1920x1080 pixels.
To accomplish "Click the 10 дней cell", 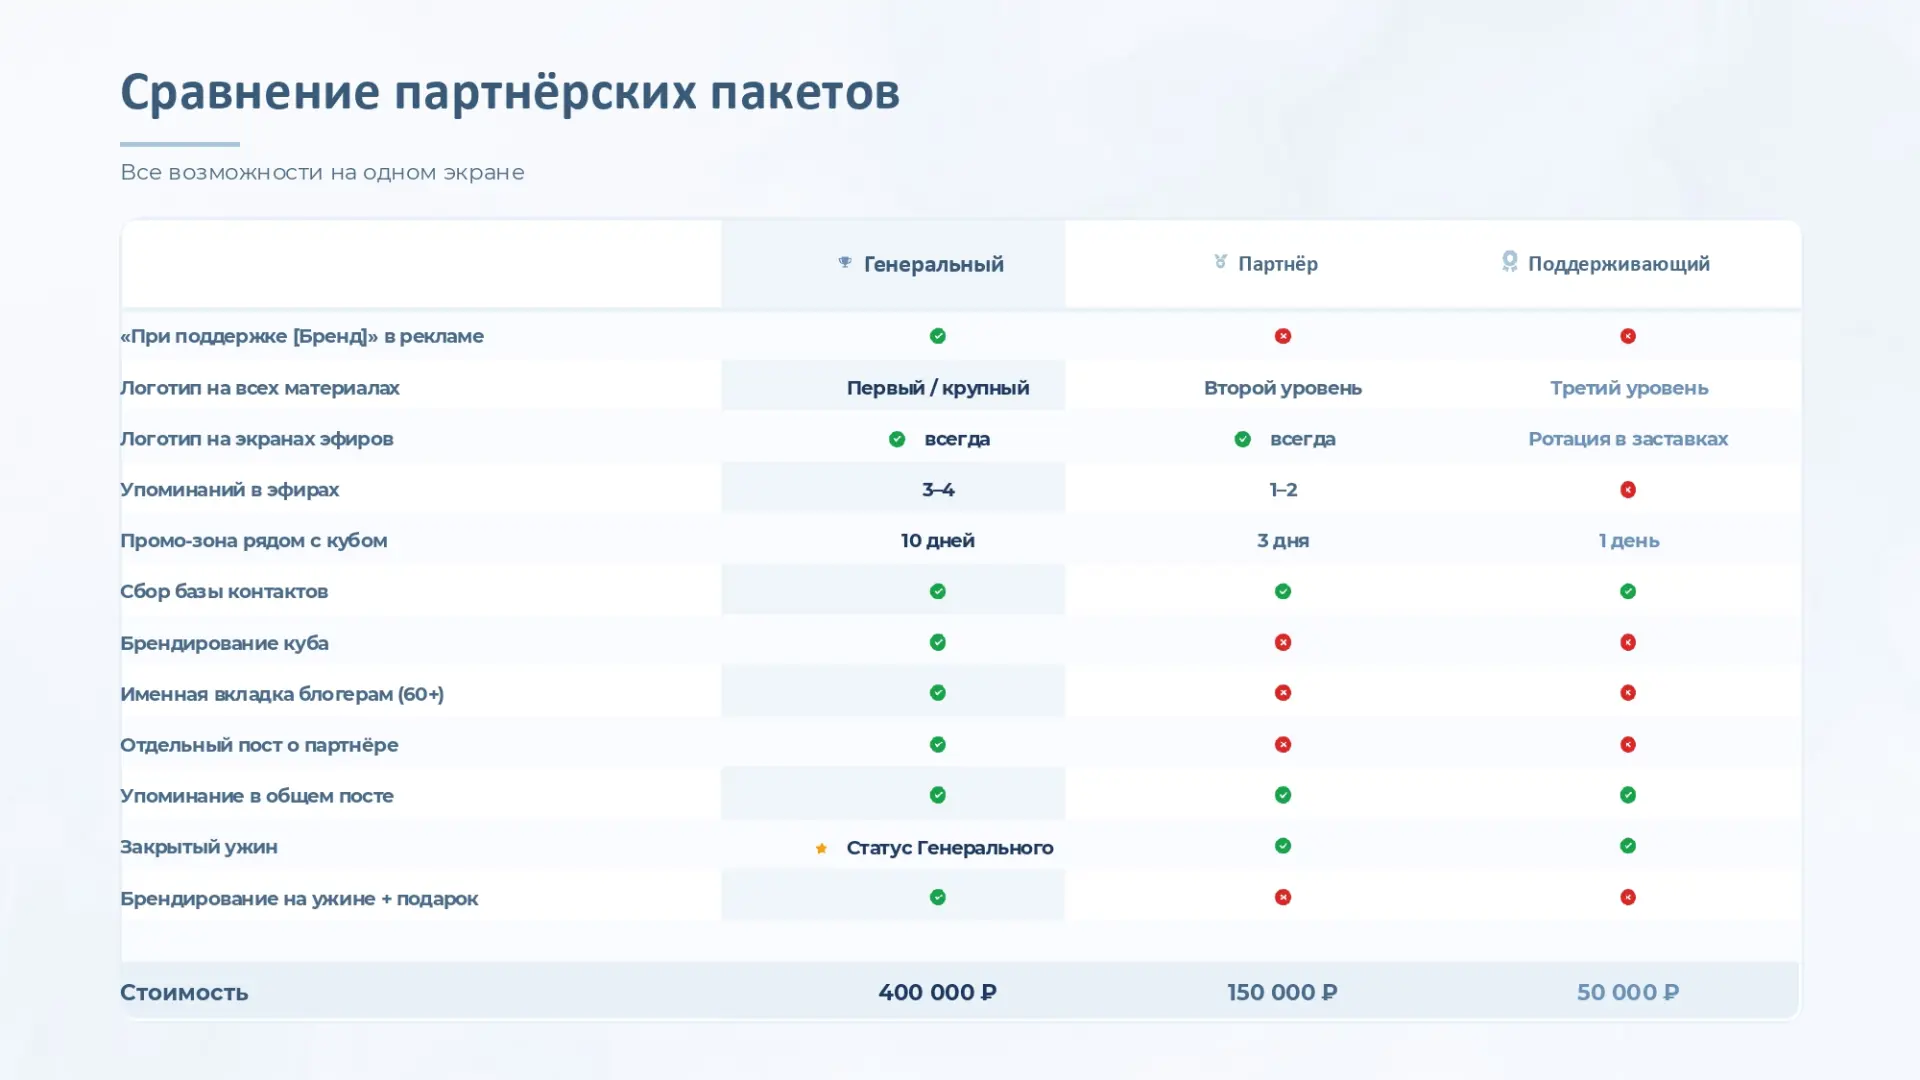I will [x=938, y=541].
